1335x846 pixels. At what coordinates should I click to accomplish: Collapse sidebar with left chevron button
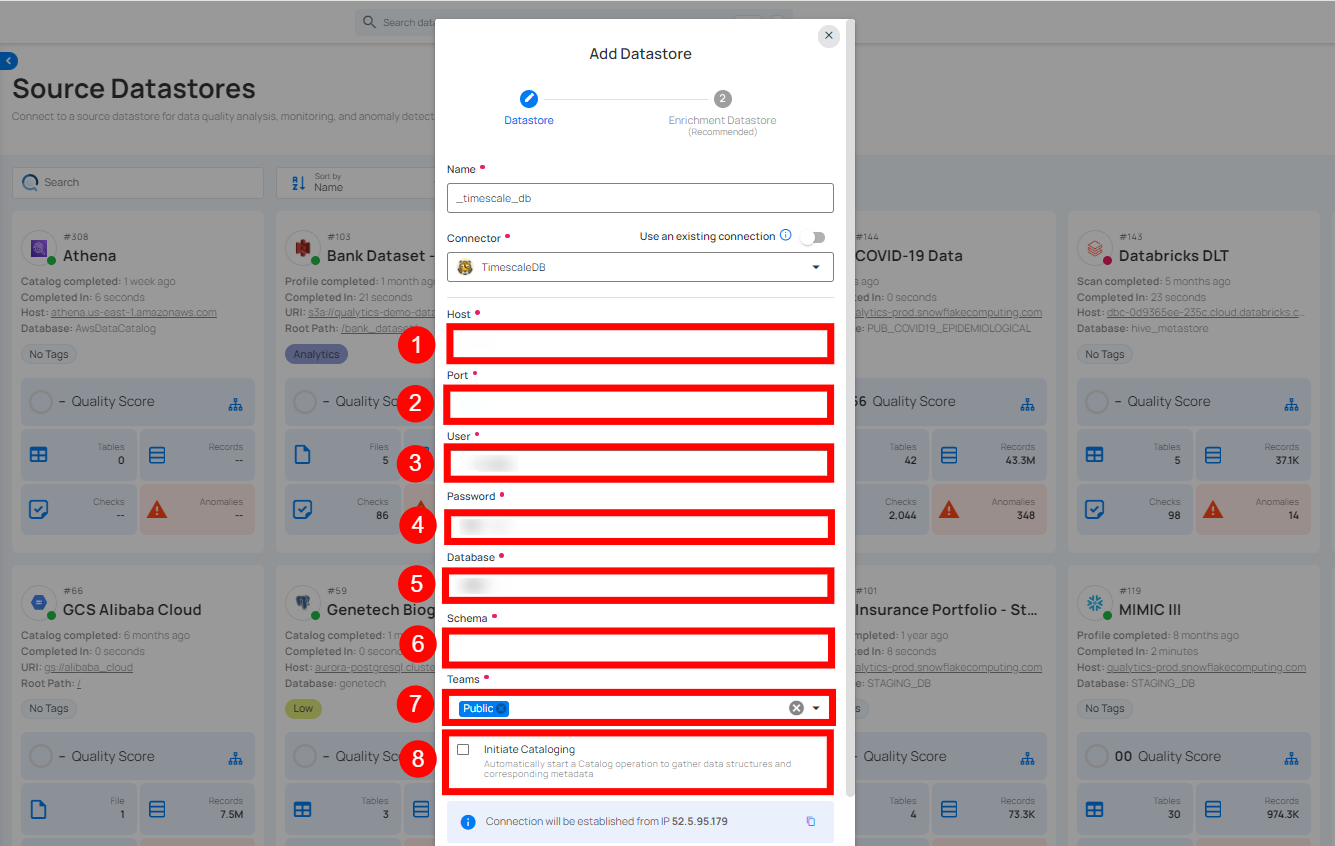(8, 61)
